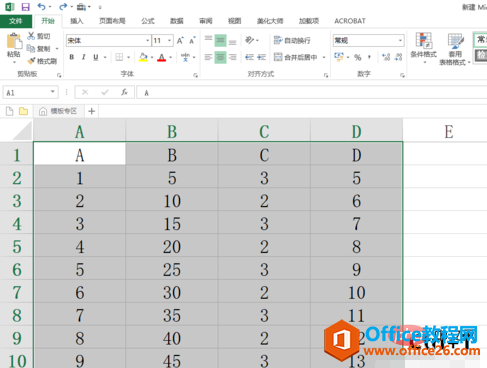The width and height of the screenshot is (487, 368).
Task: Click the decrease indent icon
Action: point(249,57)
